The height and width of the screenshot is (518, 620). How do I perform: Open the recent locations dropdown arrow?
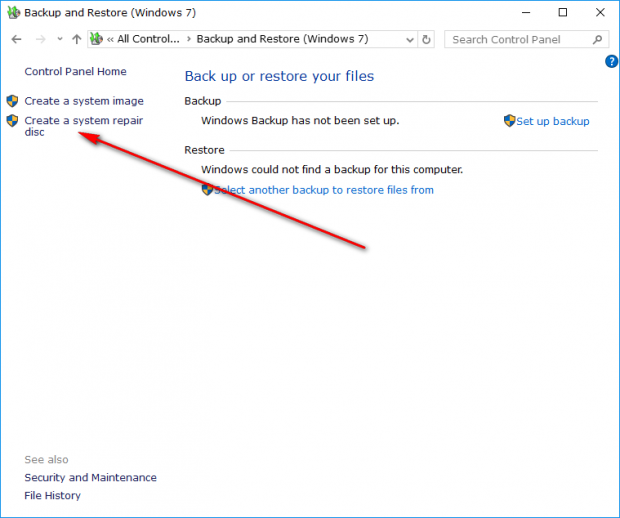click(x=60, y=39)
